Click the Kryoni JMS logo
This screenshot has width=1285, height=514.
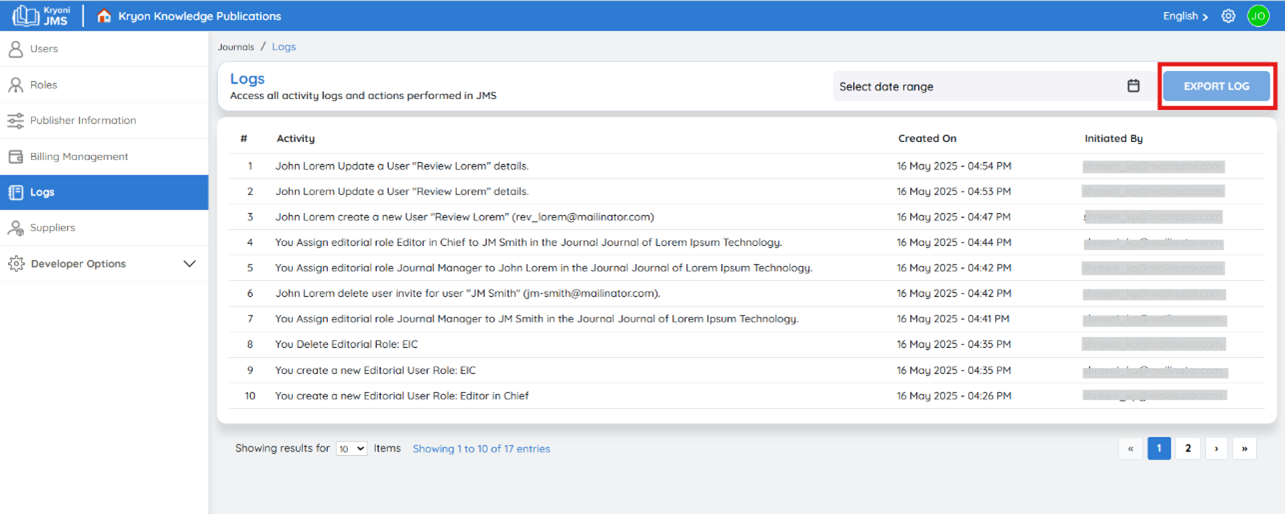tap(42, 15)
